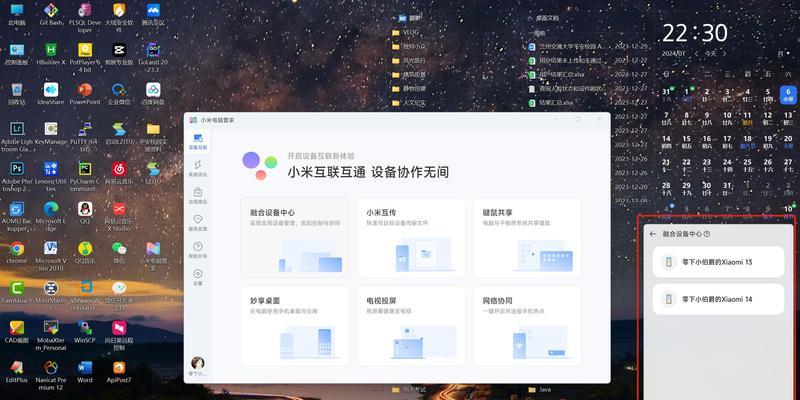Select the Xiaomi 14 device

(x=718, y=299)
